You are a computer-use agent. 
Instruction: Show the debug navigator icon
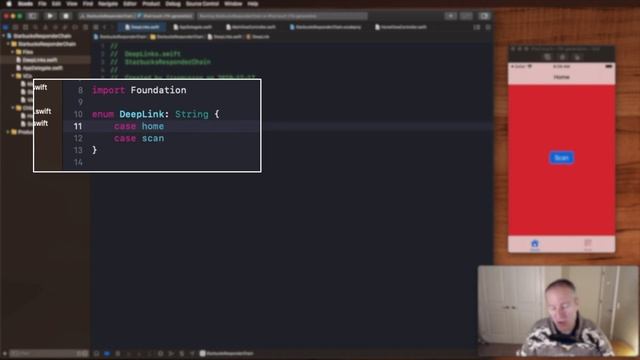pyautogui.click(x=65, y=27)
